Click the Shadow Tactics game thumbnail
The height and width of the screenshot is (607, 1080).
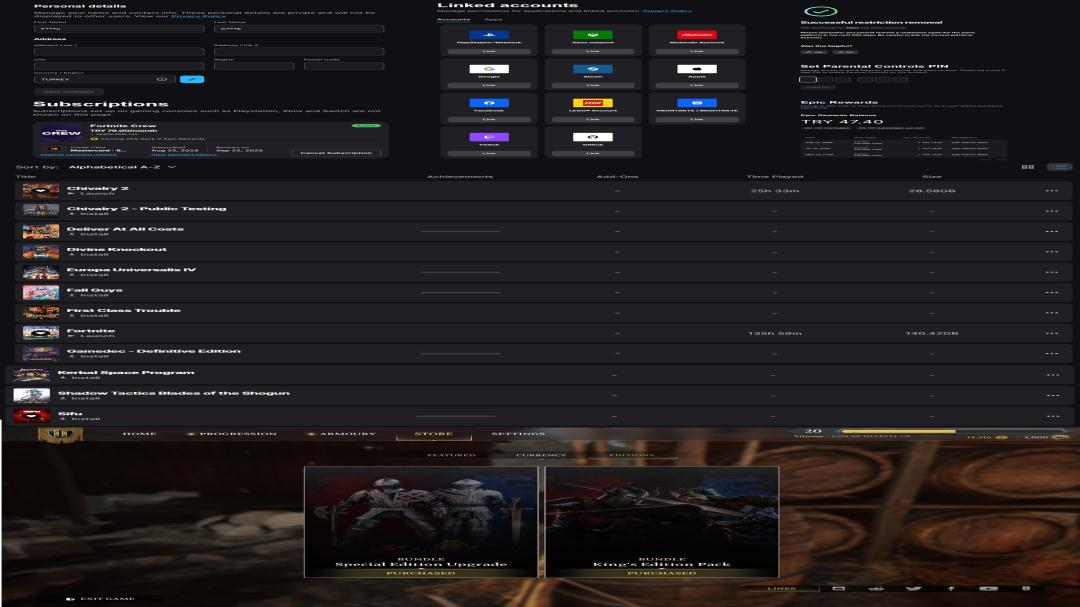[x=32, y=395]
